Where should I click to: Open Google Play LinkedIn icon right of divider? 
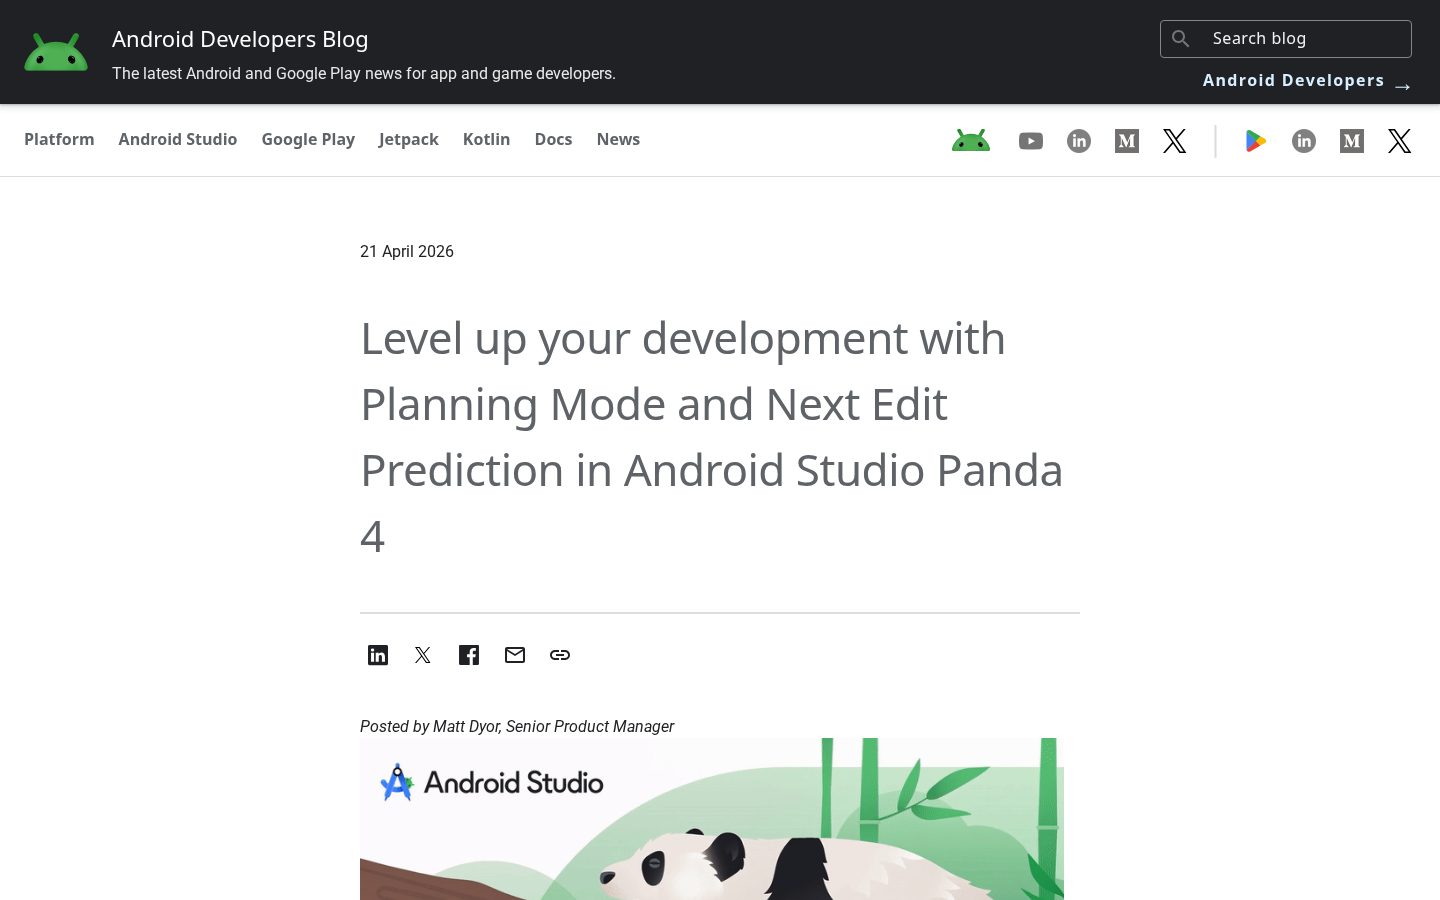[1304, 141]
